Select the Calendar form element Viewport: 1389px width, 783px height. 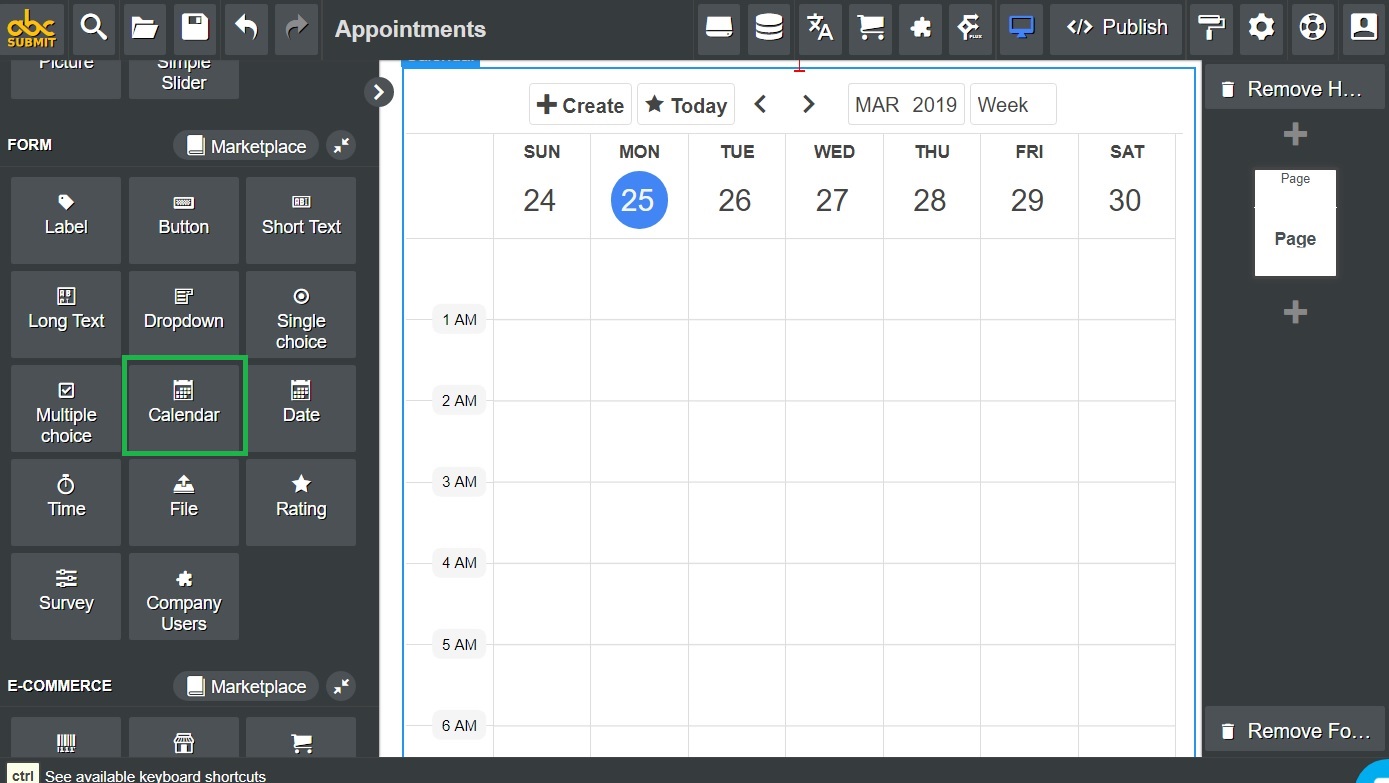coord(184,406)
